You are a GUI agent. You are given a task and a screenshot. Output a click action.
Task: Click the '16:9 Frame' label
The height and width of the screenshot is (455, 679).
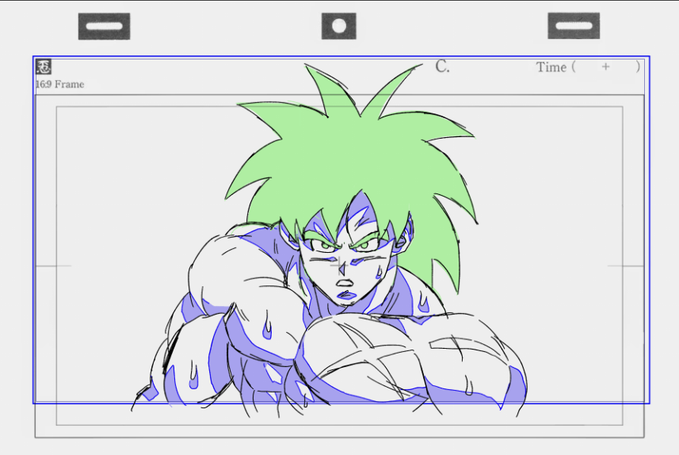[x=60, y=84]
